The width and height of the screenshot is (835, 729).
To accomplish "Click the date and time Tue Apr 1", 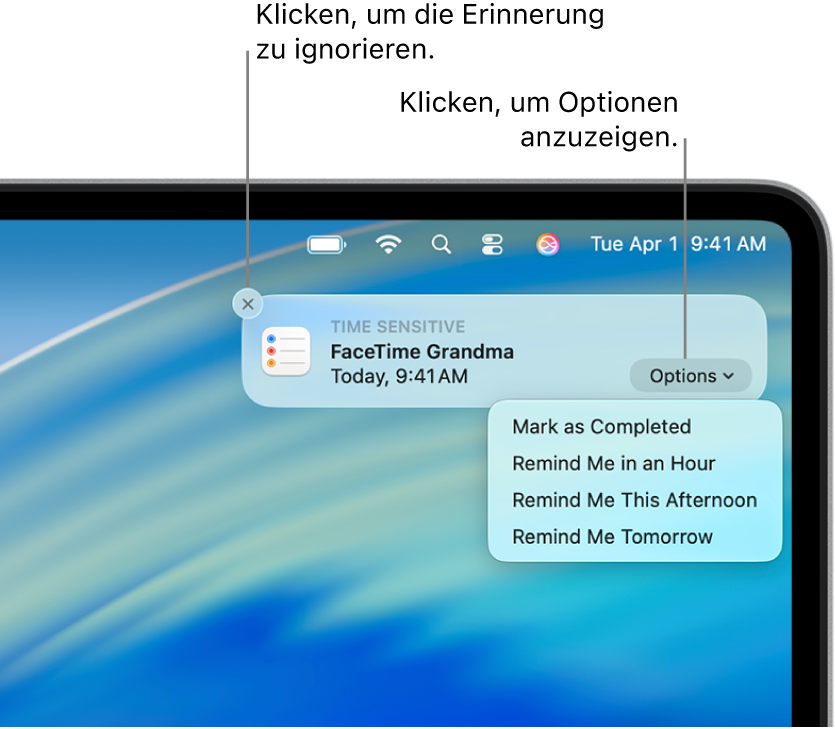I will 678,244.
